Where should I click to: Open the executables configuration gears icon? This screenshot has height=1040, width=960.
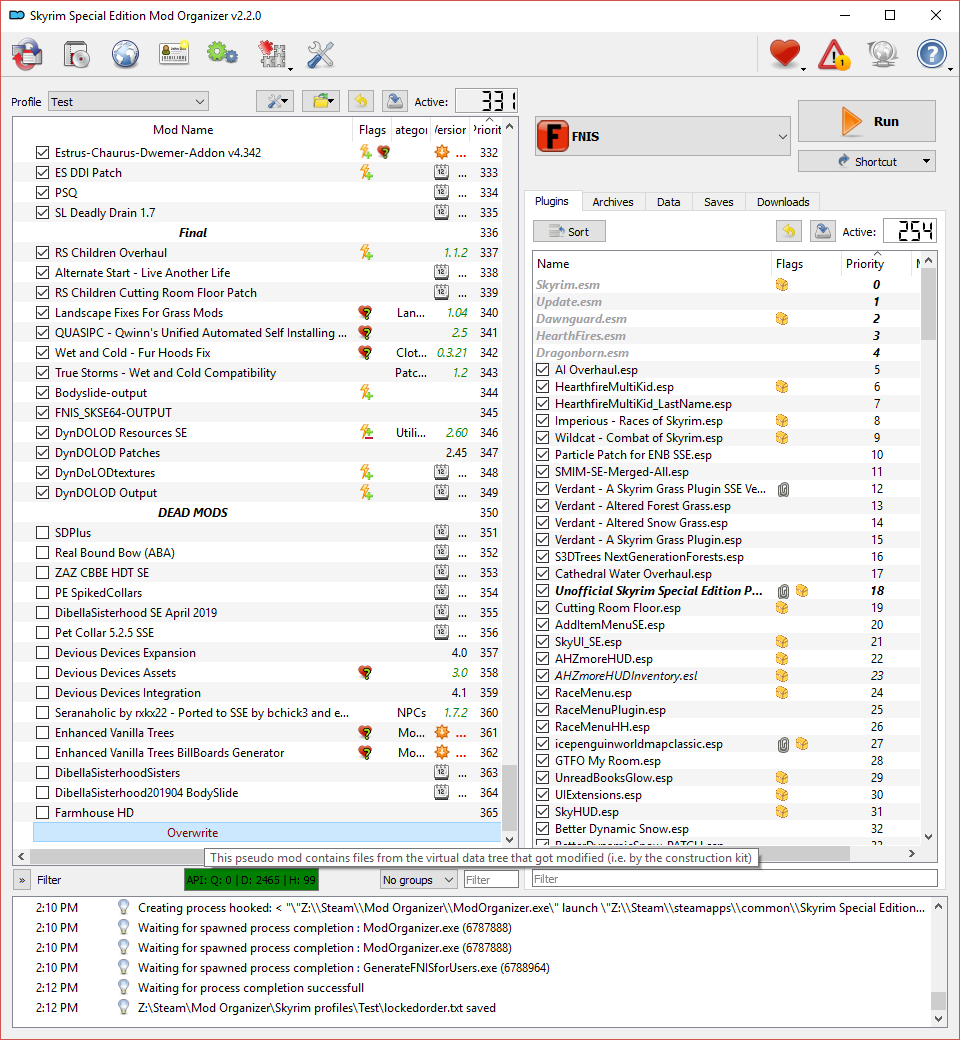[222, 53]
